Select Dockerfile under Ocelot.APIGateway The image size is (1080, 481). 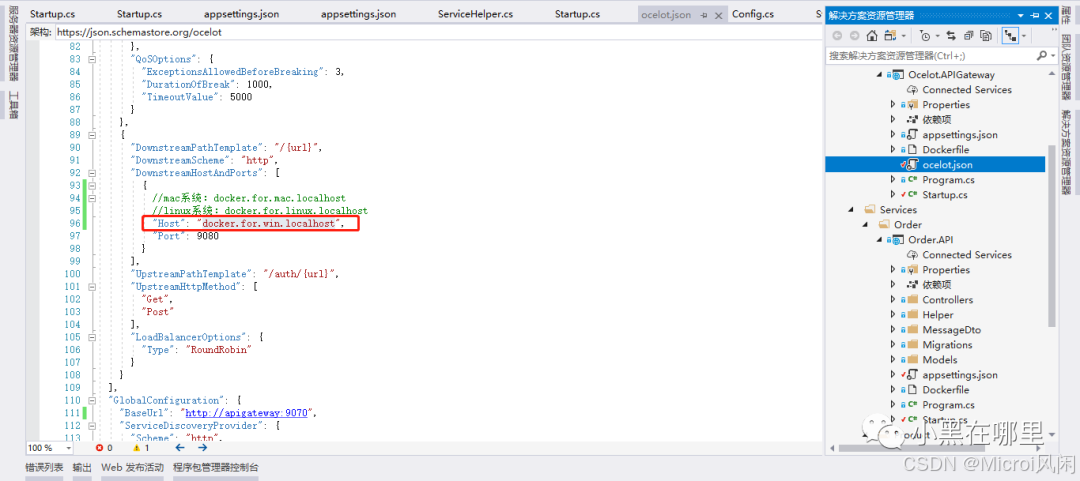pos(945,150)
